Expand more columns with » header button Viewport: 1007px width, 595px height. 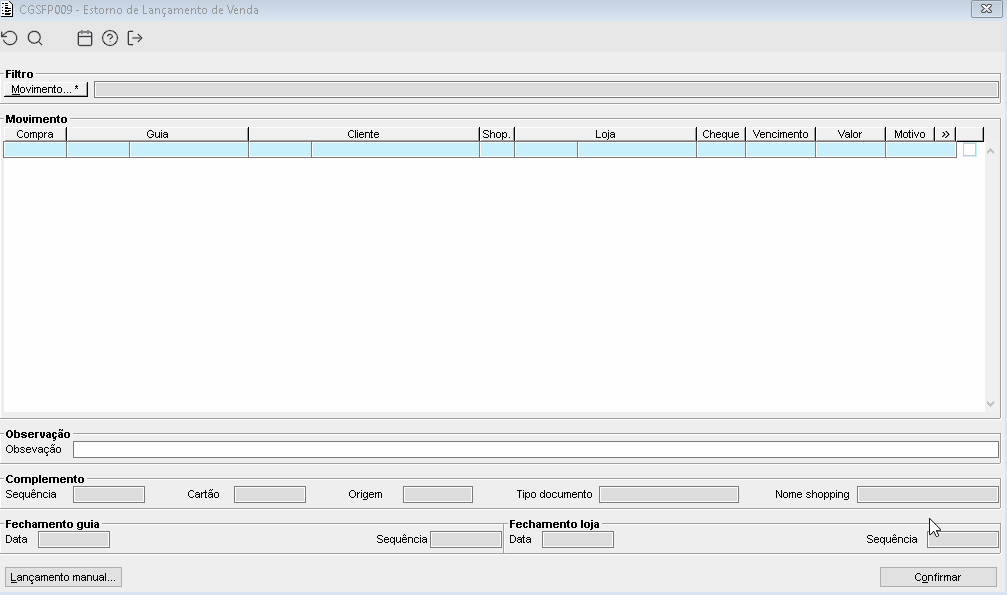(945, 134)
